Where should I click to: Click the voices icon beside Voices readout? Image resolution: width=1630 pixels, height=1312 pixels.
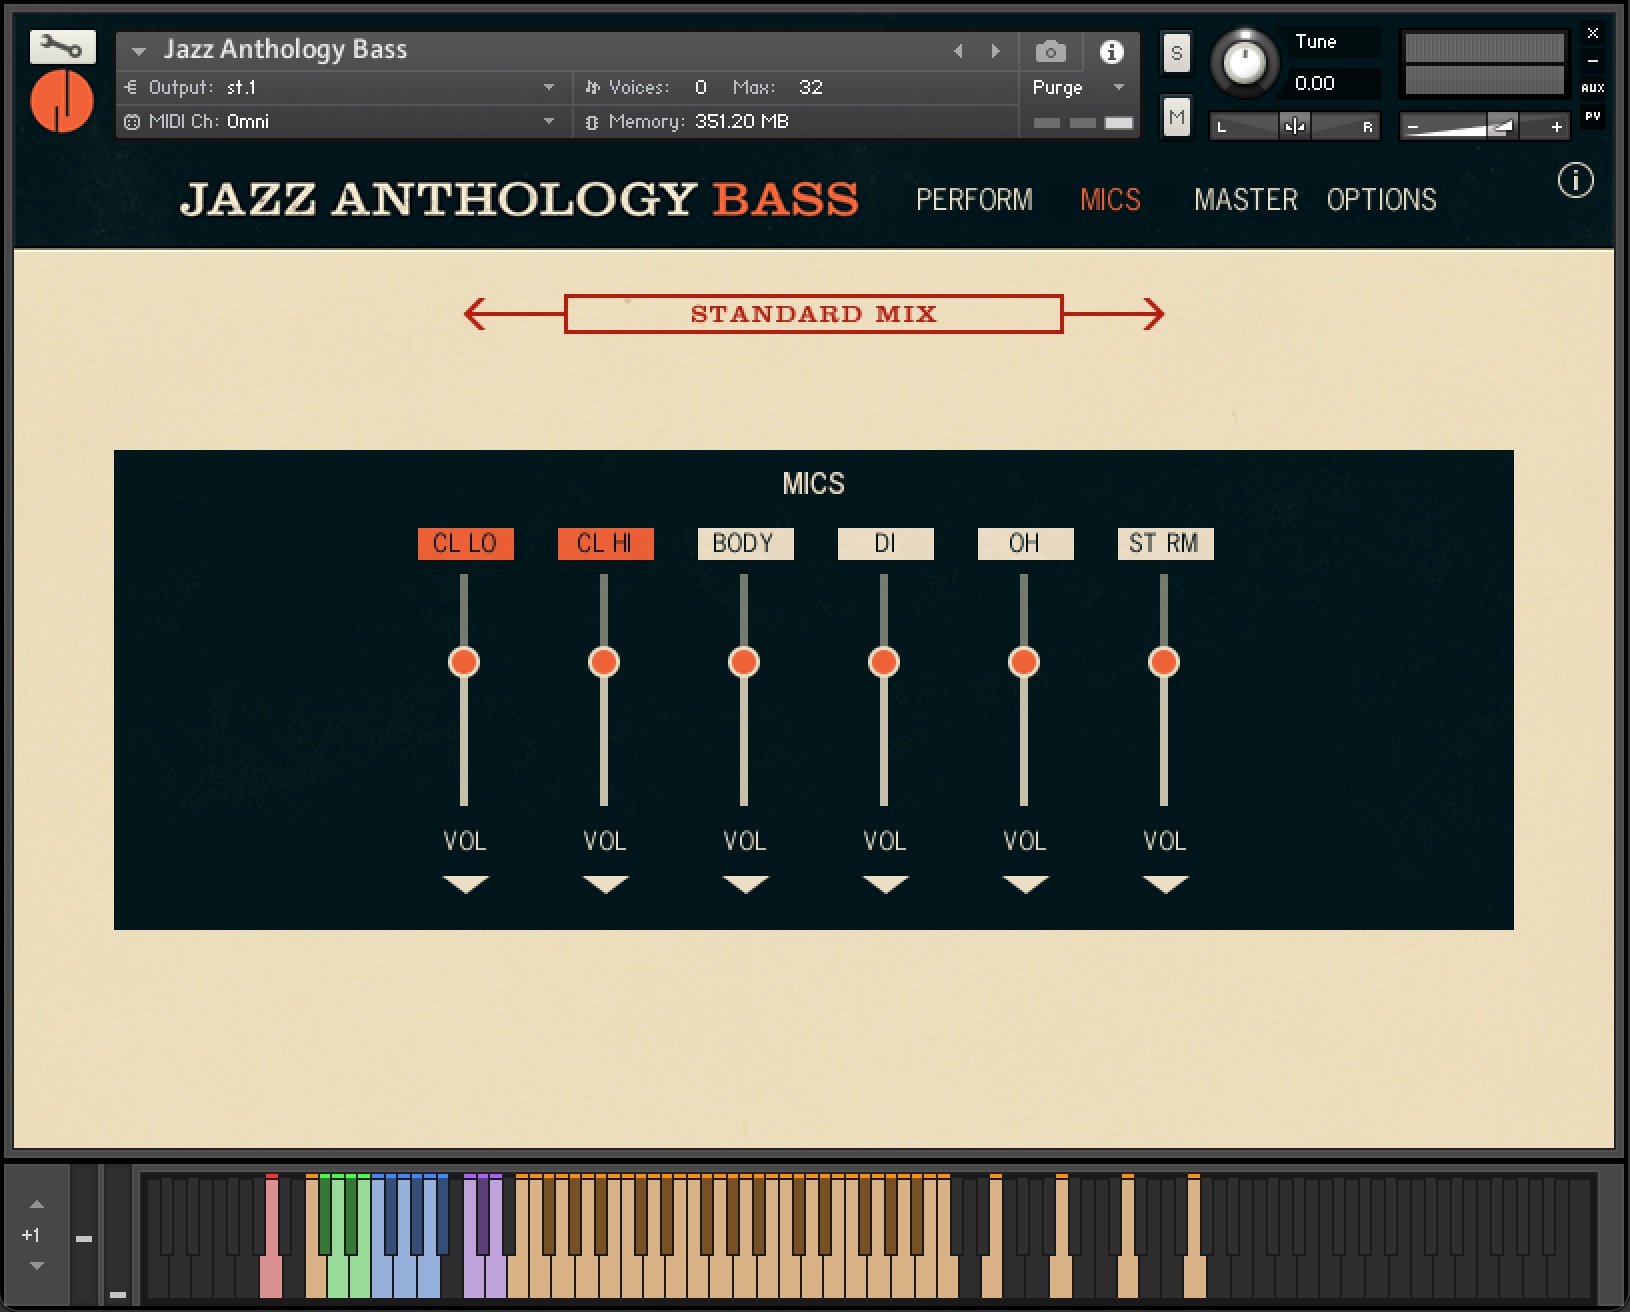click(x=592, y=88)
